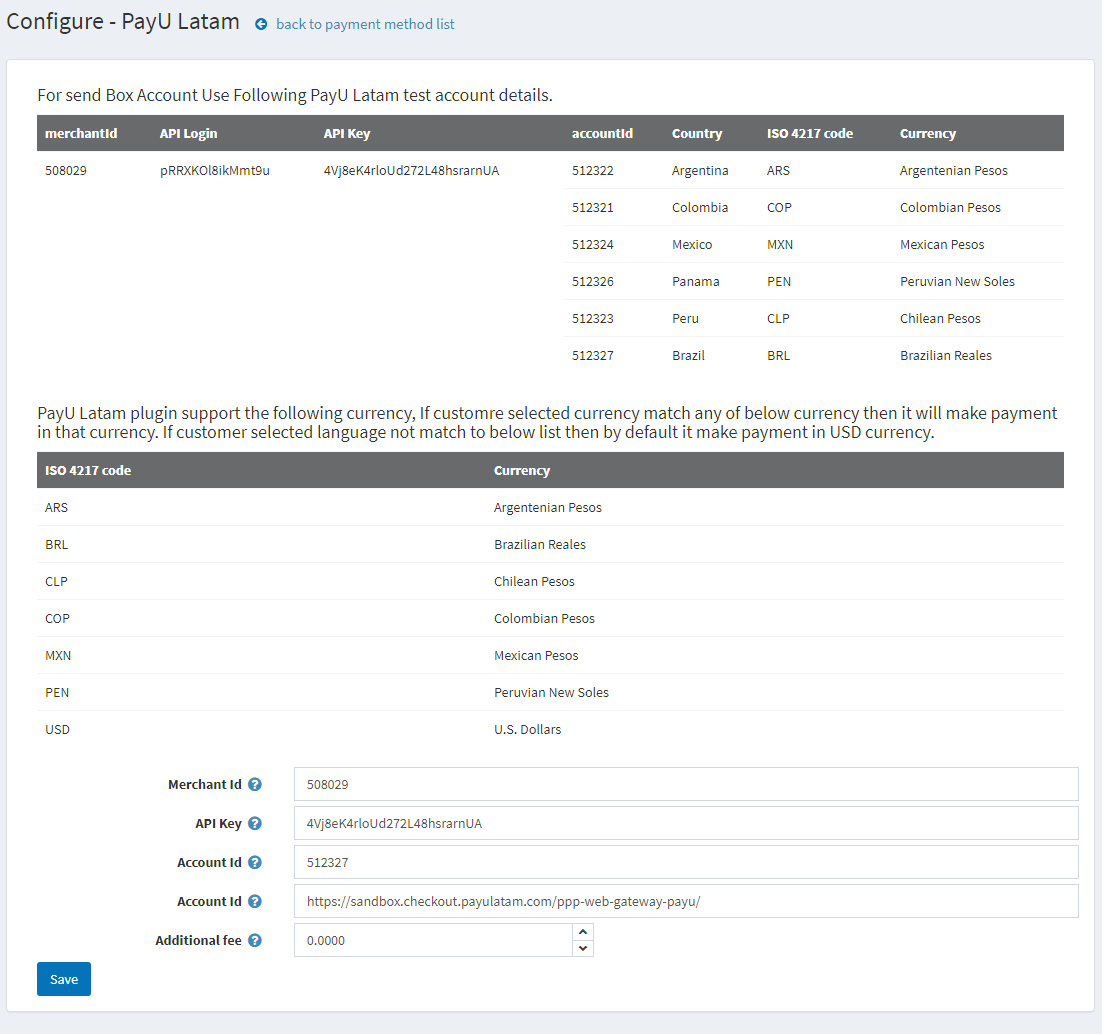Click Brazilian Reales in lower currency table
This screenshot has width=1102, height=1034.
540,545
